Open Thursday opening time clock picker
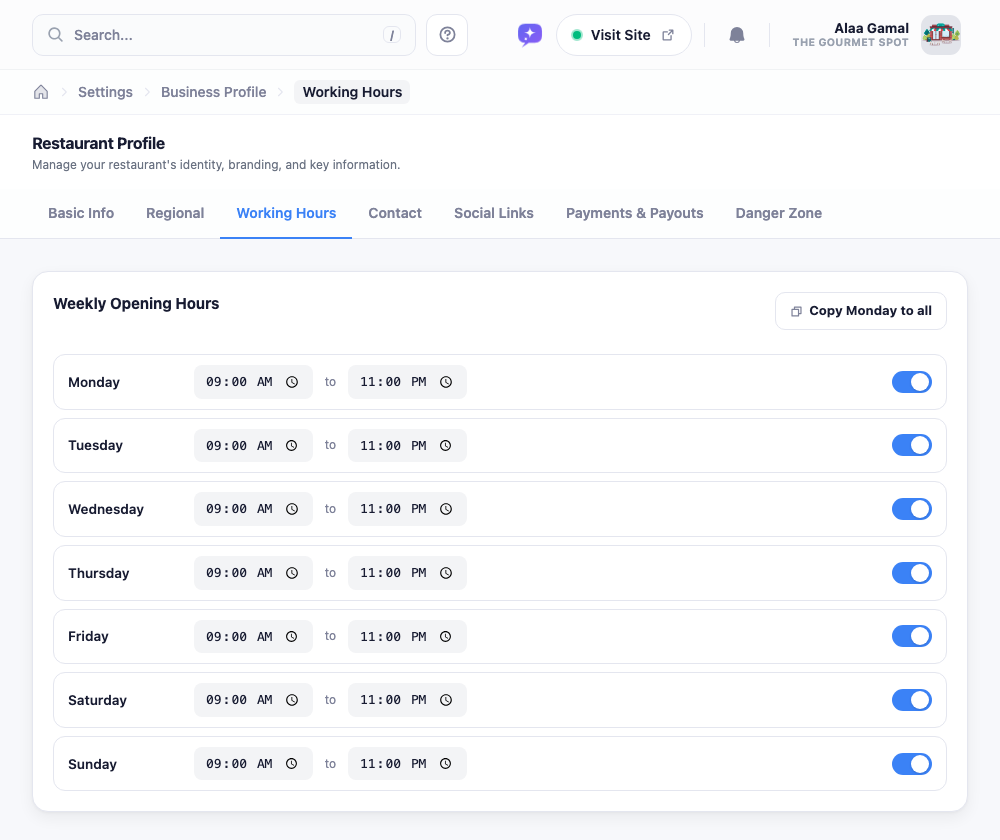Viewport: 1000px width, 840px height. (x=292, y=573)
